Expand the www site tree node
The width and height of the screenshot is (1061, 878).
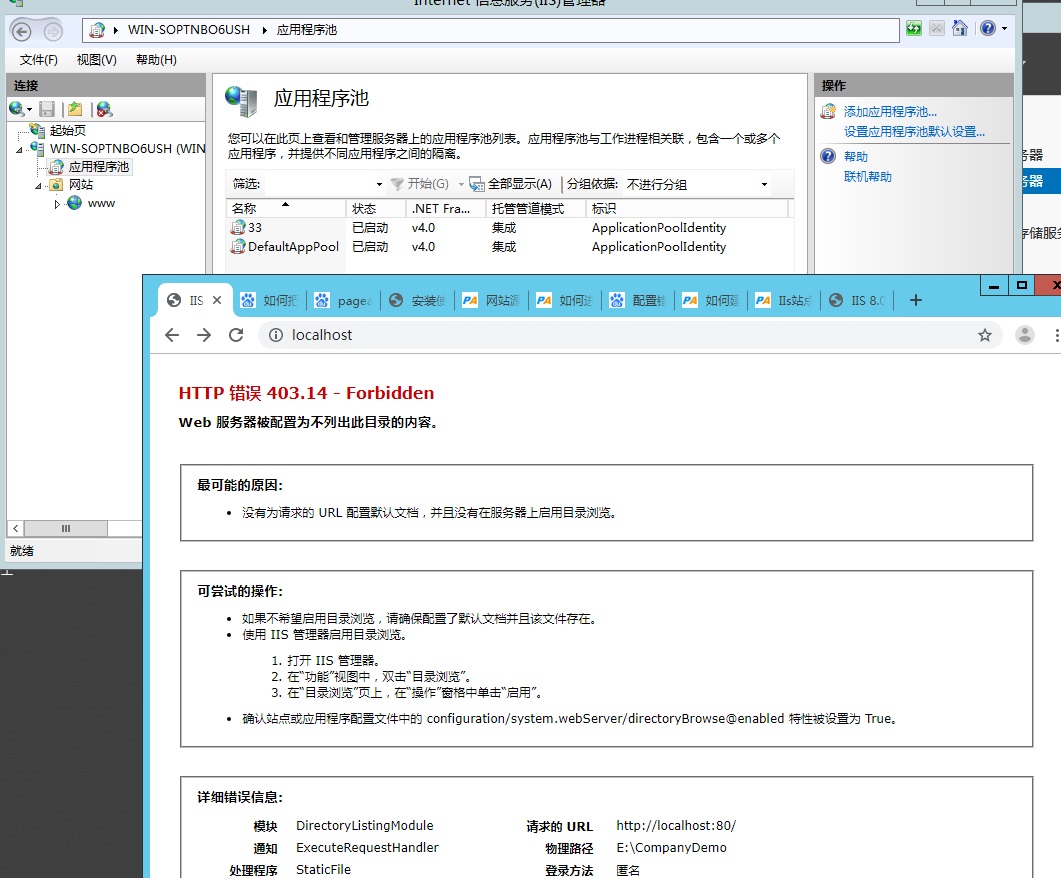click(x=57, y=204)
